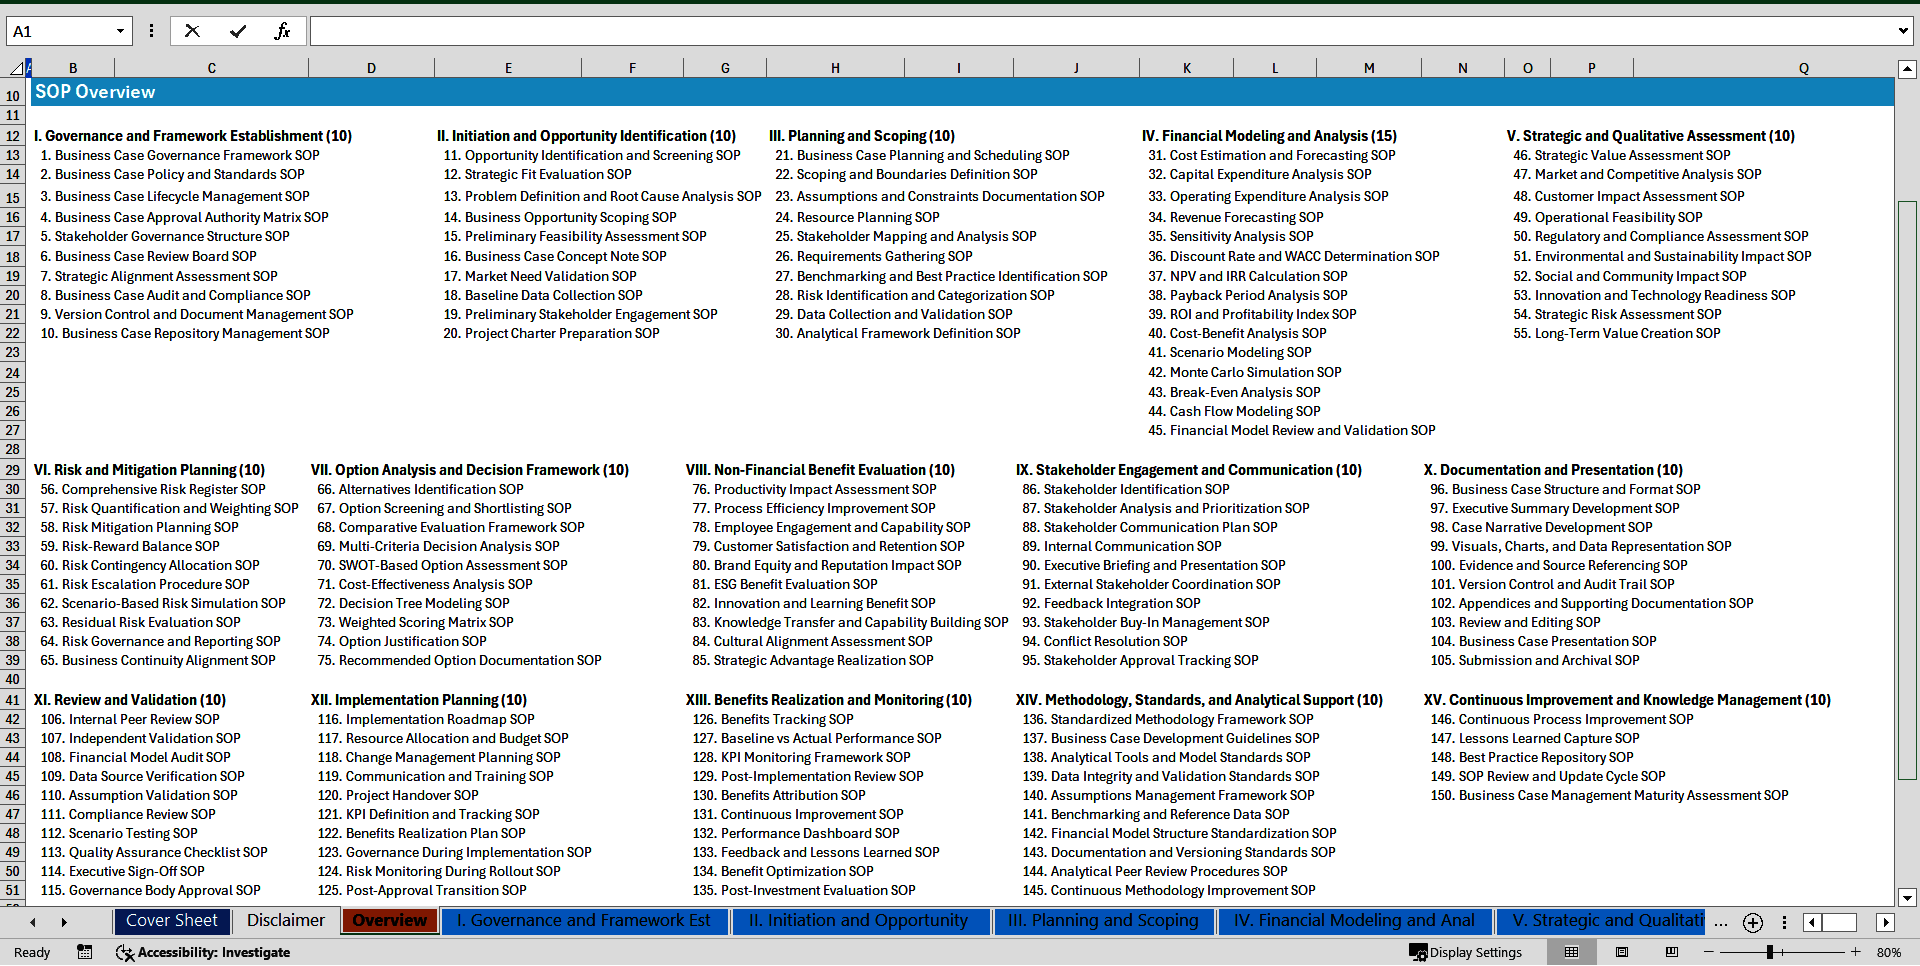
Task: Click the 80% zoom level
Action: [1888, 952]
